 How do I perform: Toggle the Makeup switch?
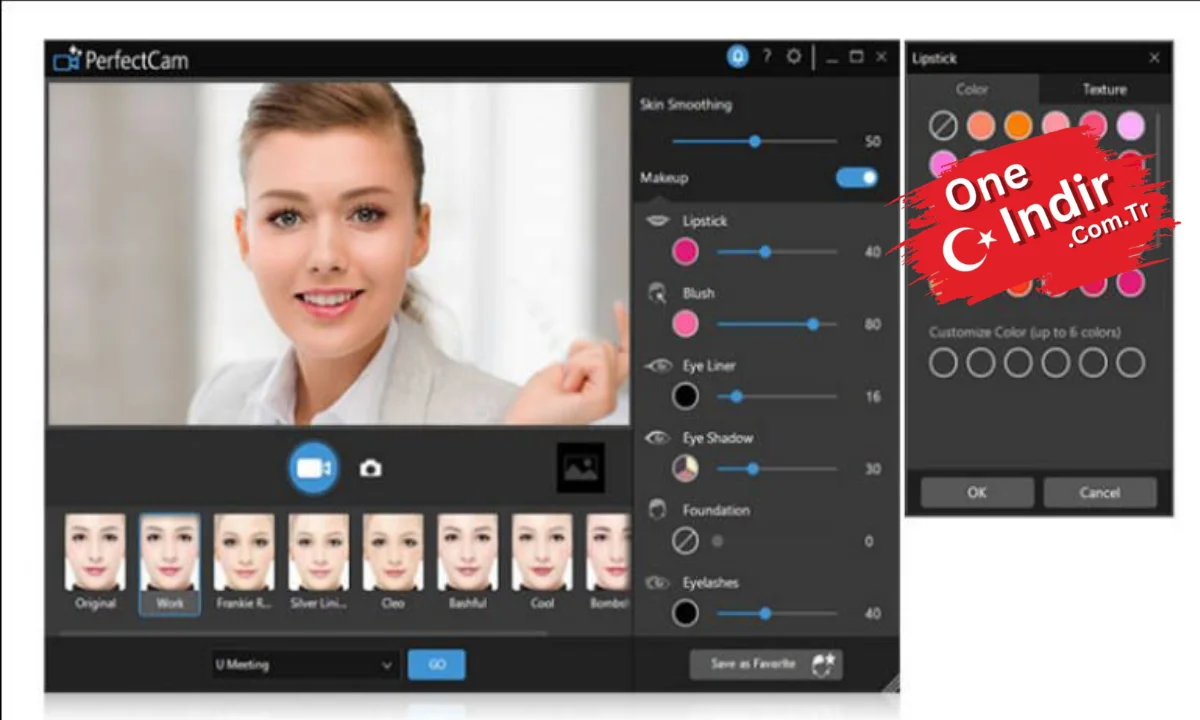pyautogui.click(x=856, y=177)
